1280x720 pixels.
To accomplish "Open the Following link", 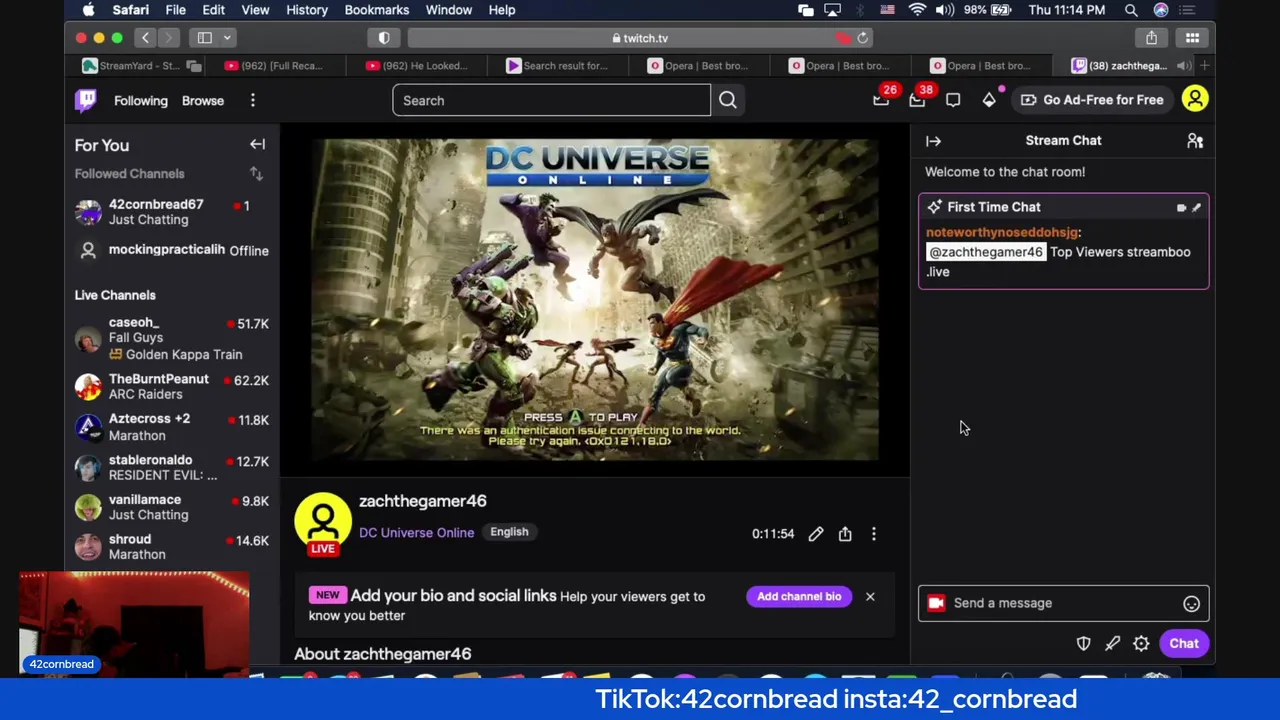I will coord(141,100).
